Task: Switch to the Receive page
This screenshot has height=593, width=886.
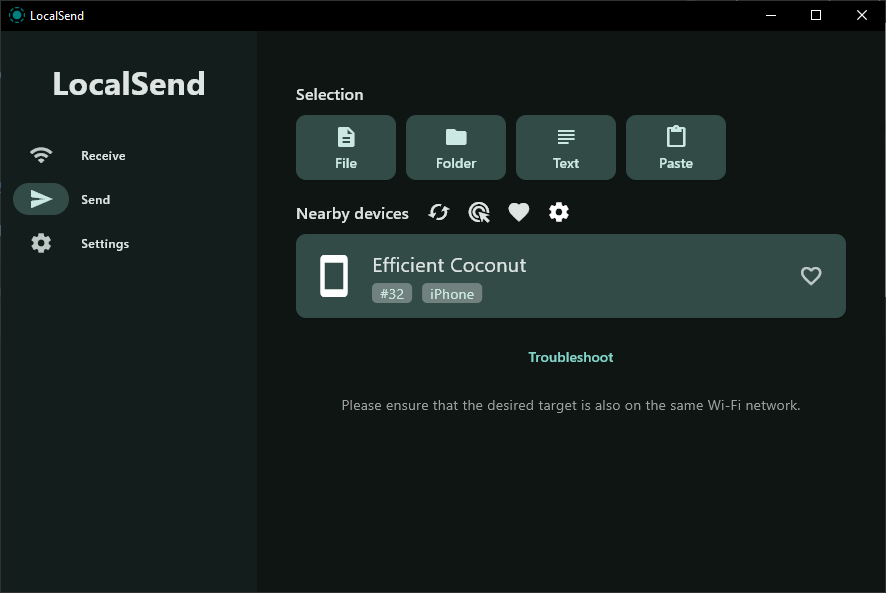Action: tap(103, 155)
